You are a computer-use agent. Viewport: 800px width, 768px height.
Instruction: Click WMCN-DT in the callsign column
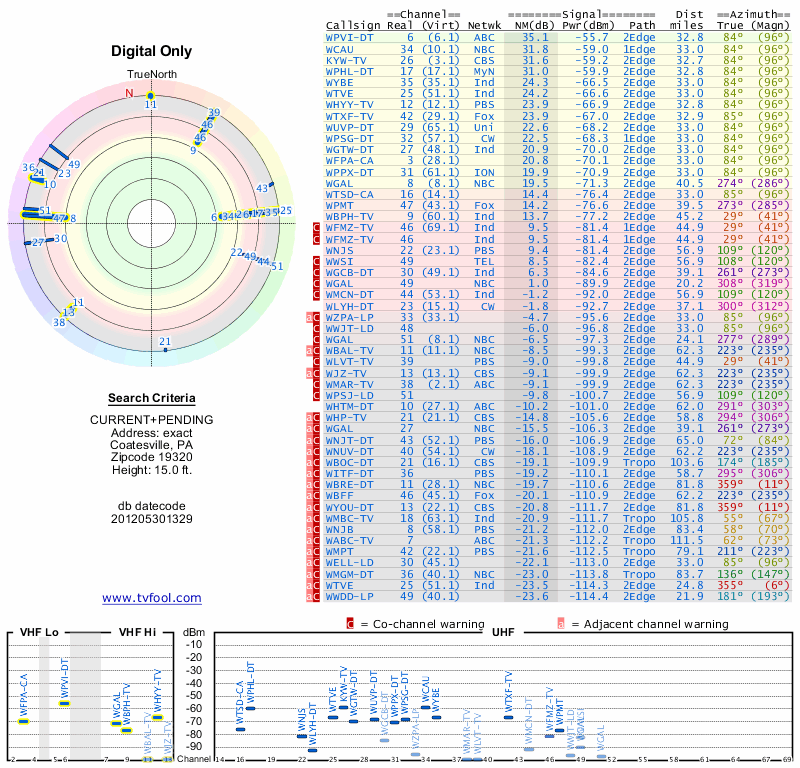tap(349, 294)
